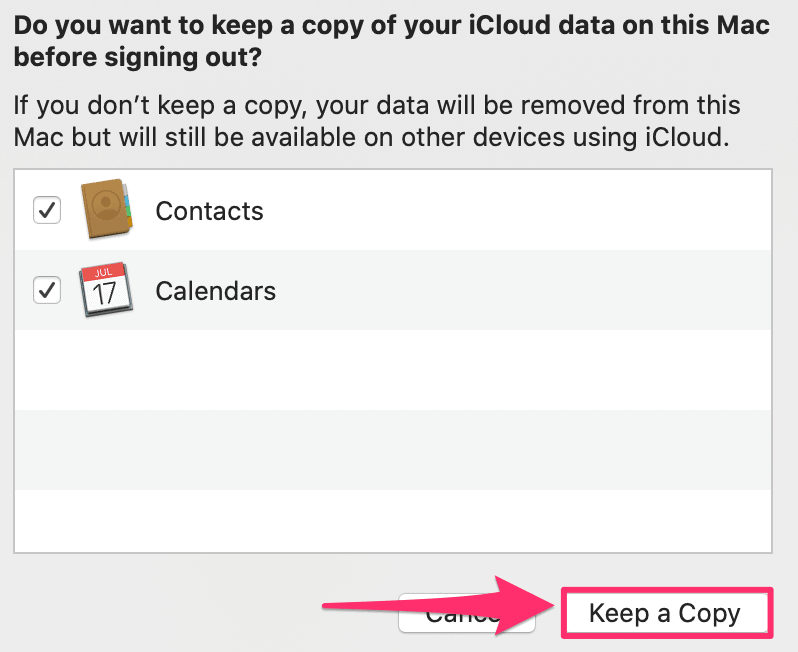
Task: Click the empty third row in the list
Action: 393,370
